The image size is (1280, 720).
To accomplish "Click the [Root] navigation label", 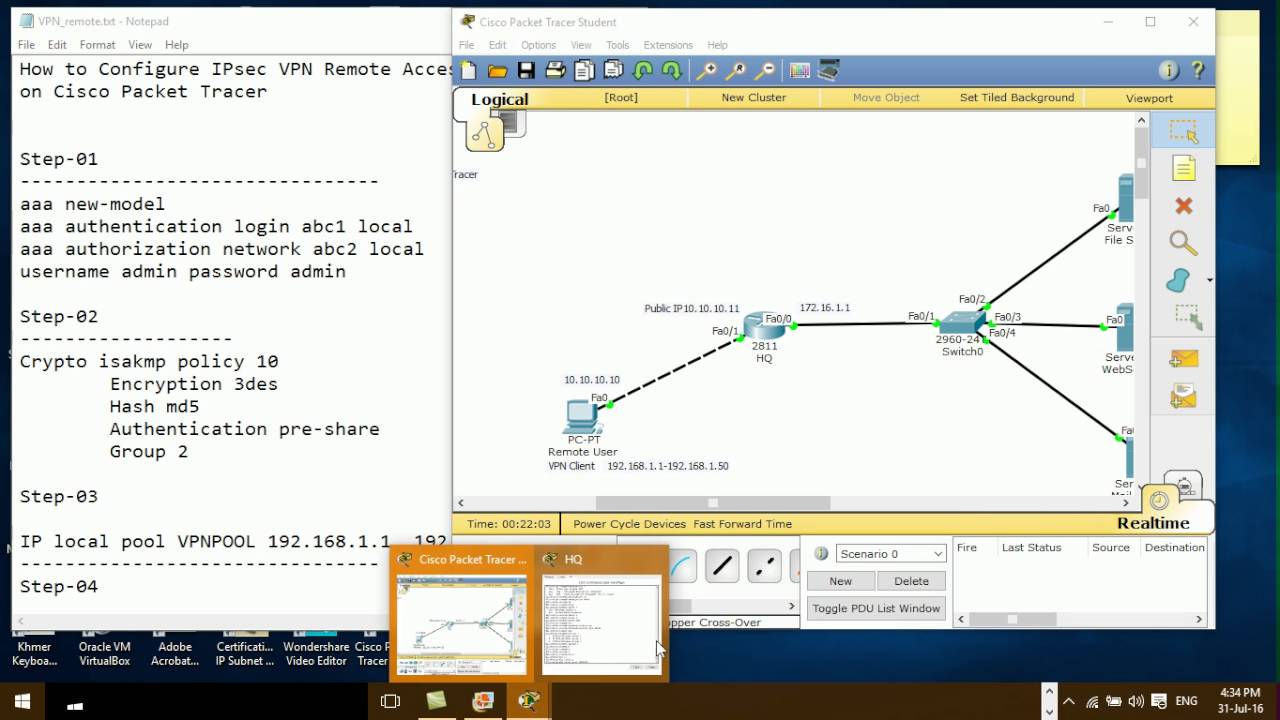I will point(621,98).
